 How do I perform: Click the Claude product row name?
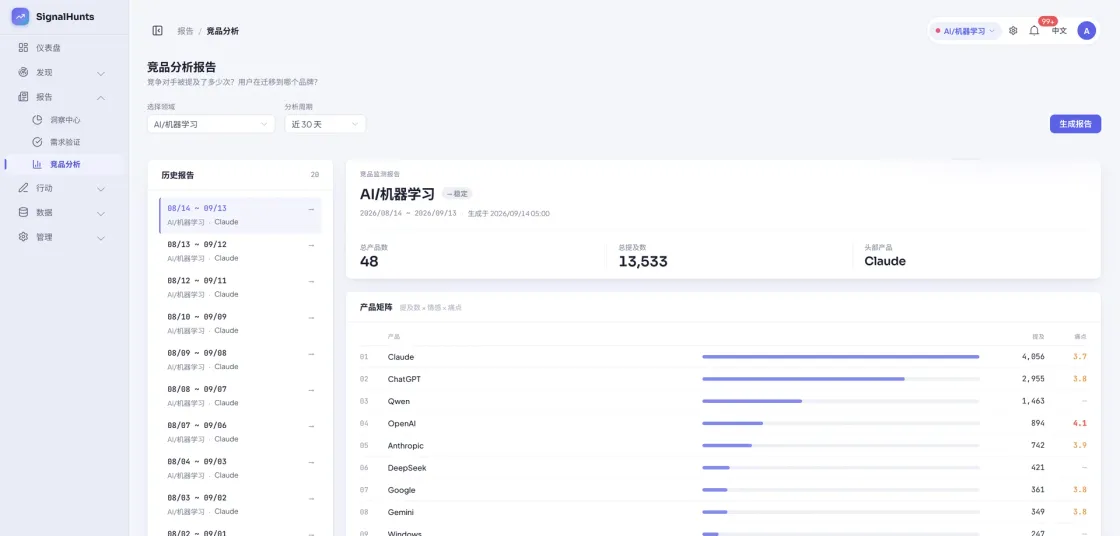coord(401,357)
